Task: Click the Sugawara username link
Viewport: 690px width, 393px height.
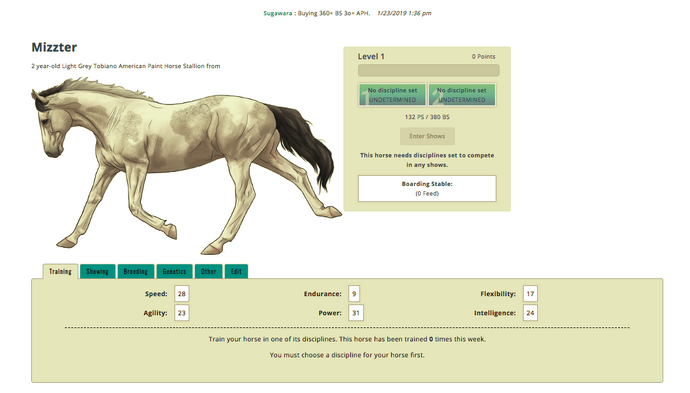Action: (x=277, y=13)
